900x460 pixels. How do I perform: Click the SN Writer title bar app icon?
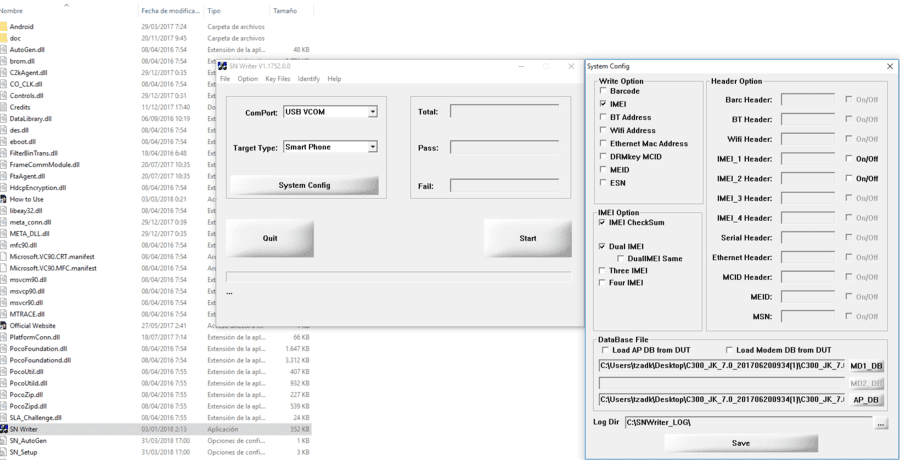(223, 67)
